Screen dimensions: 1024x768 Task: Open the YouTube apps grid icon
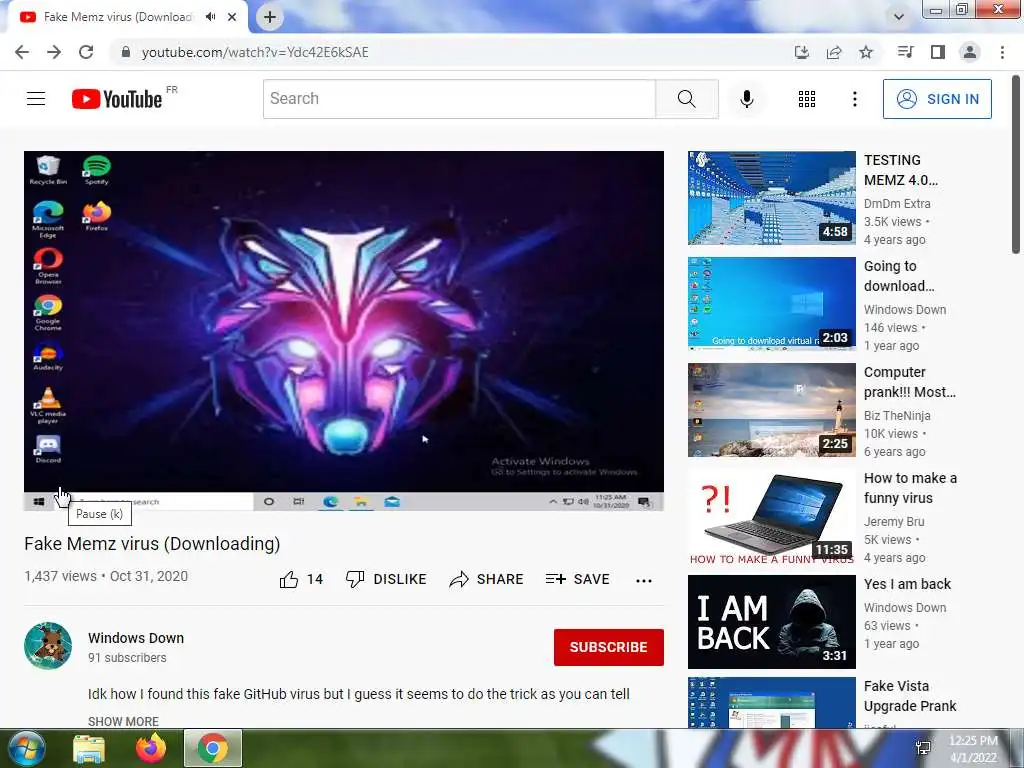tap(807, 99)
